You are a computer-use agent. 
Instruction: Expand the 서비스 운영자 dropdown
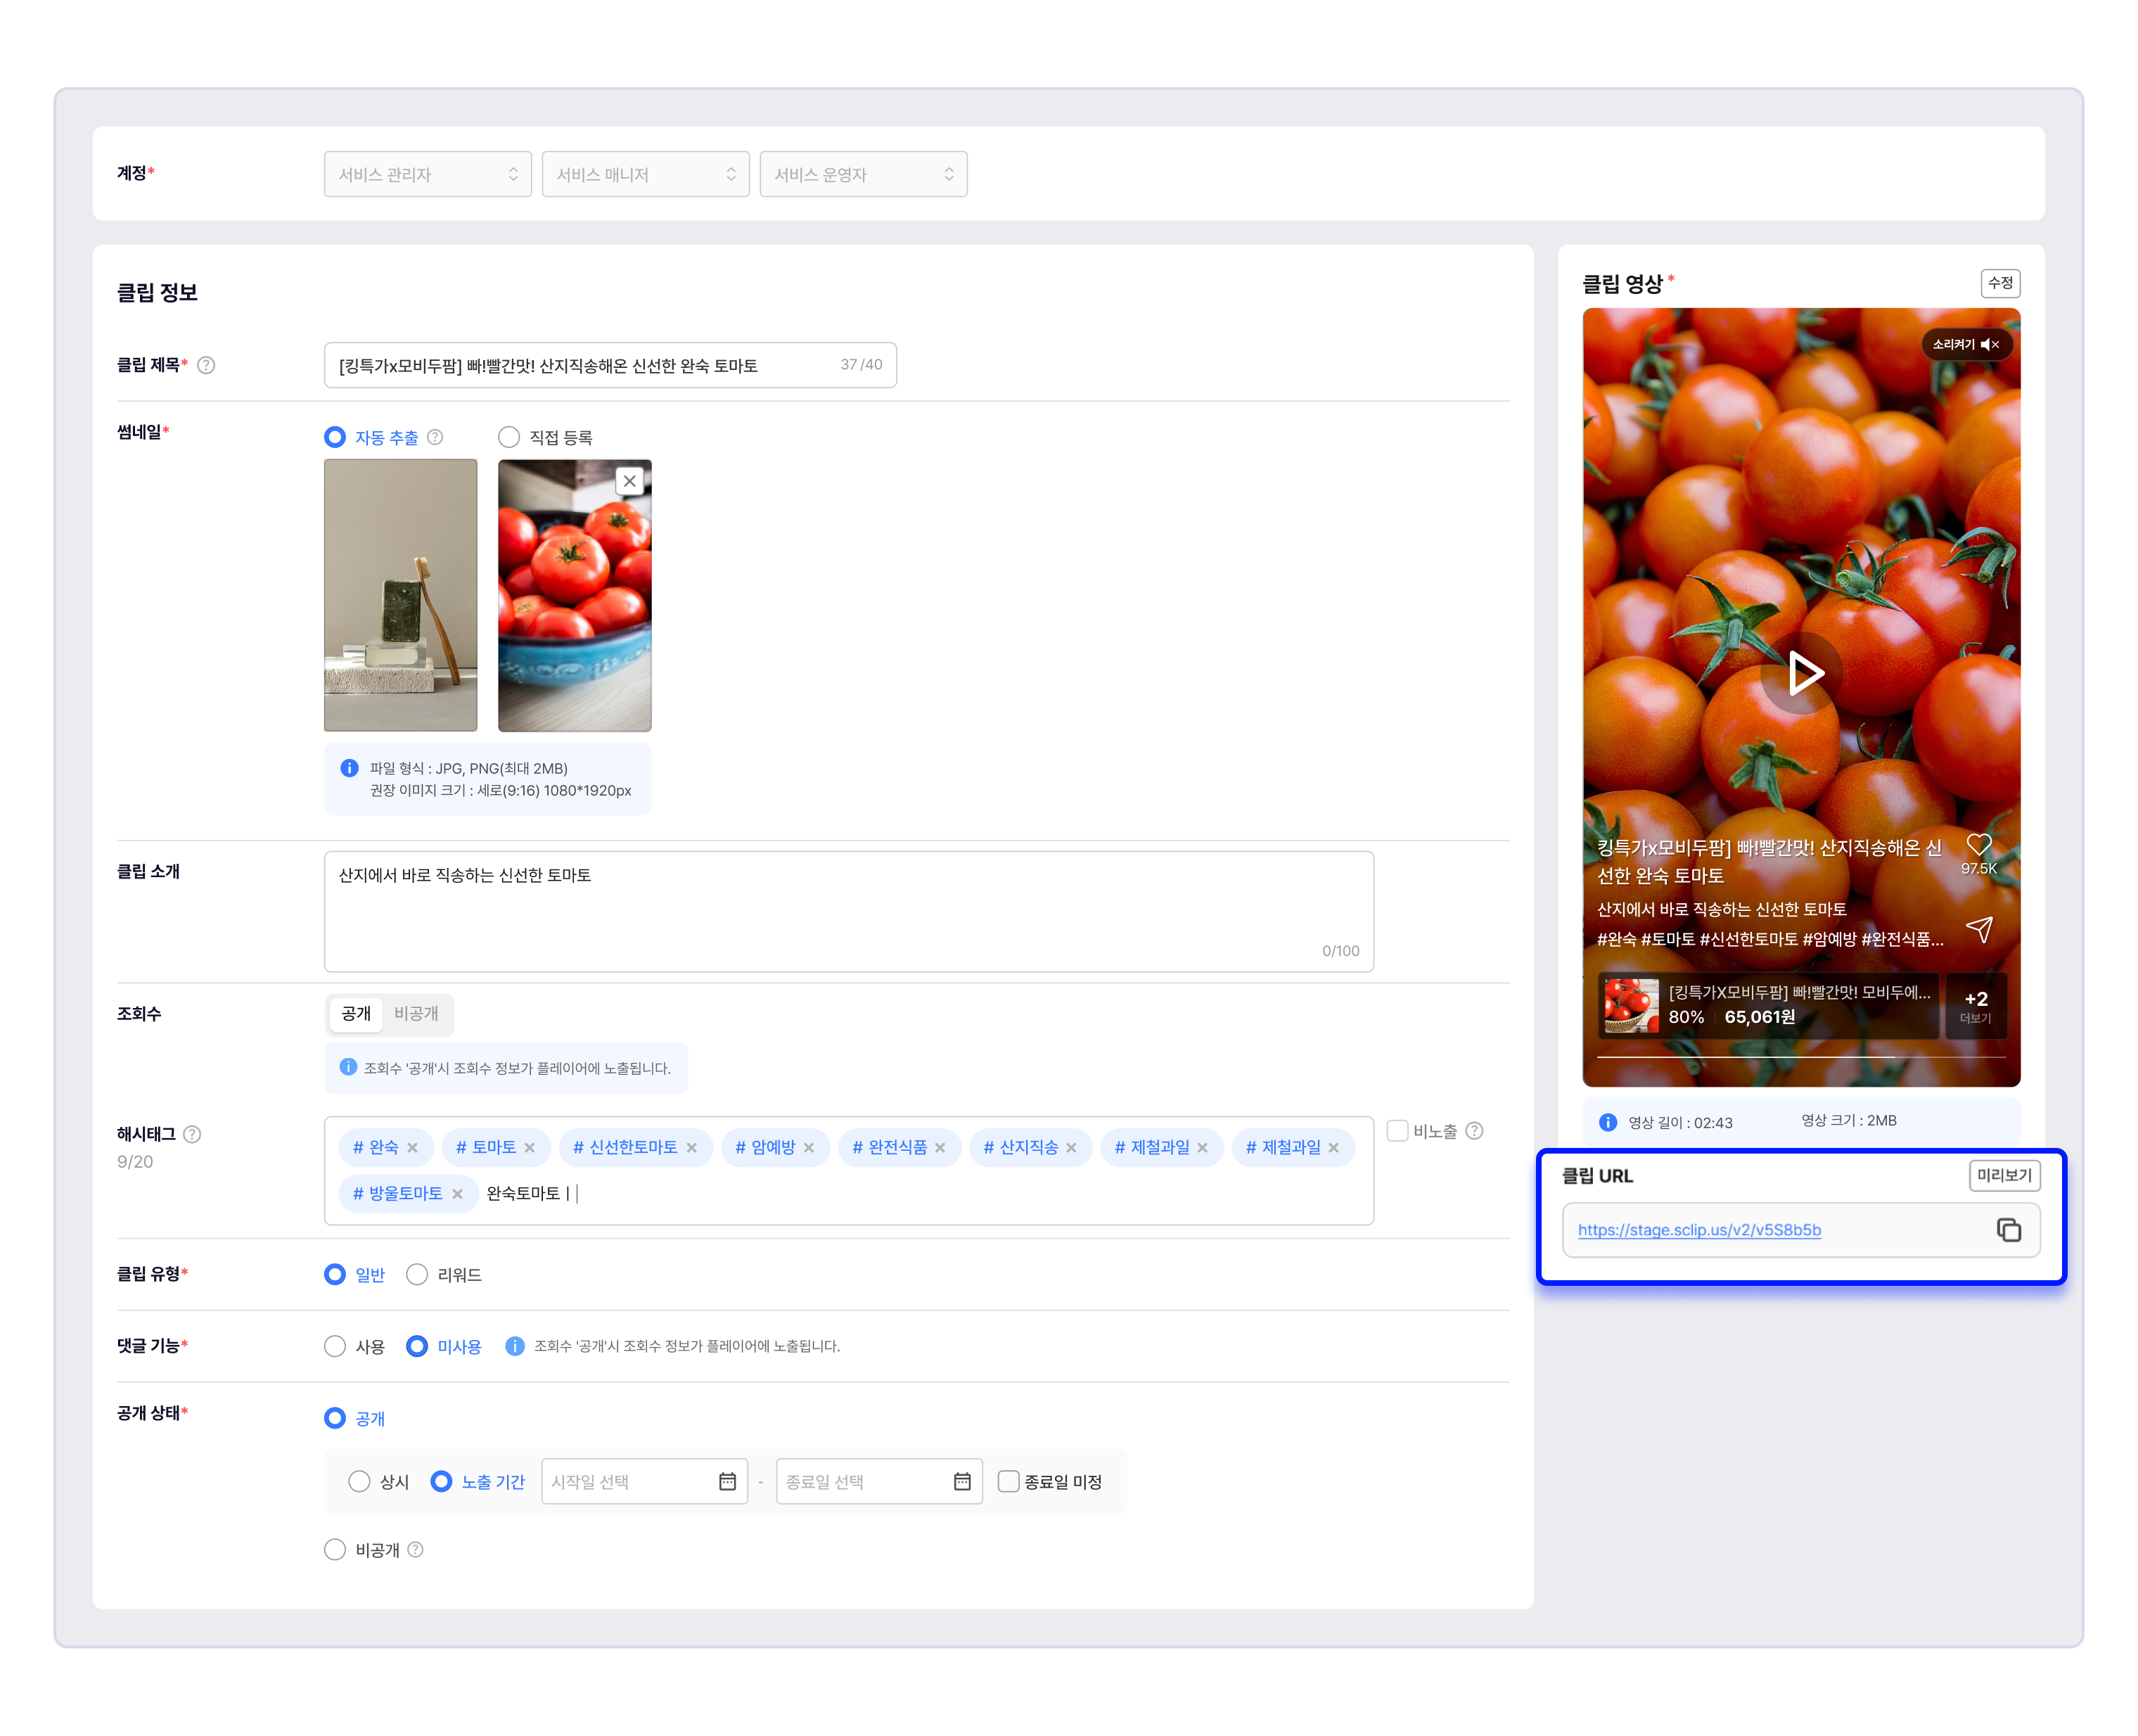863,174
